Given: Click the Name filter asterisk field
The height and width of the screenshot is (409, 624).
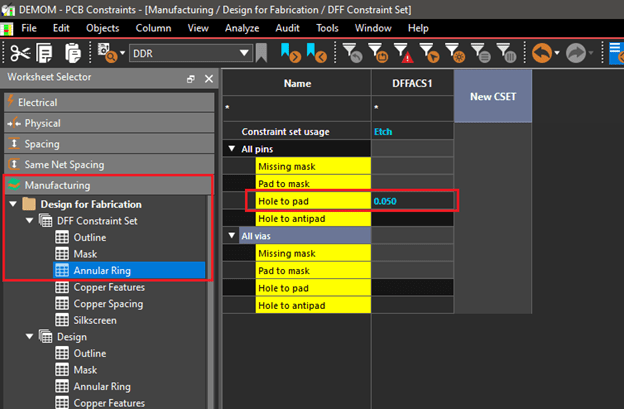Looking at the screenshot, I should [x=297, y=107].
